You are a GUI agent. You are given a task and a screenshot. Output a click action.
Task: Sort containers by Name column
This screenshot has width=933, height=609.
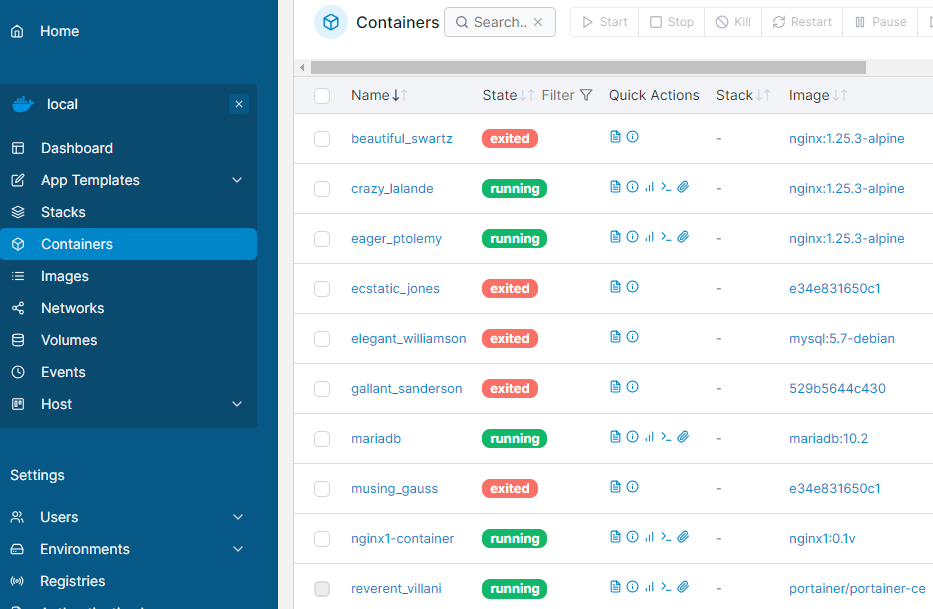(x=379, y=95)
